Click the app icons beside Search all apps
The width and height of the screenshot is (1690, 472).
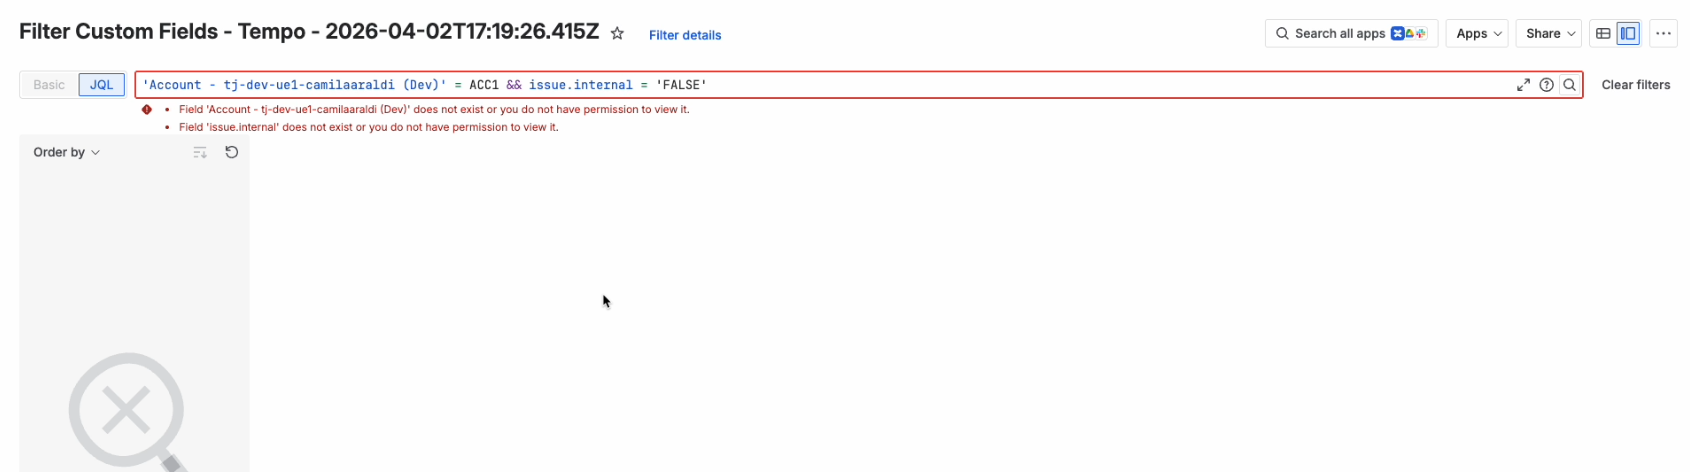tap(1409, 33)
